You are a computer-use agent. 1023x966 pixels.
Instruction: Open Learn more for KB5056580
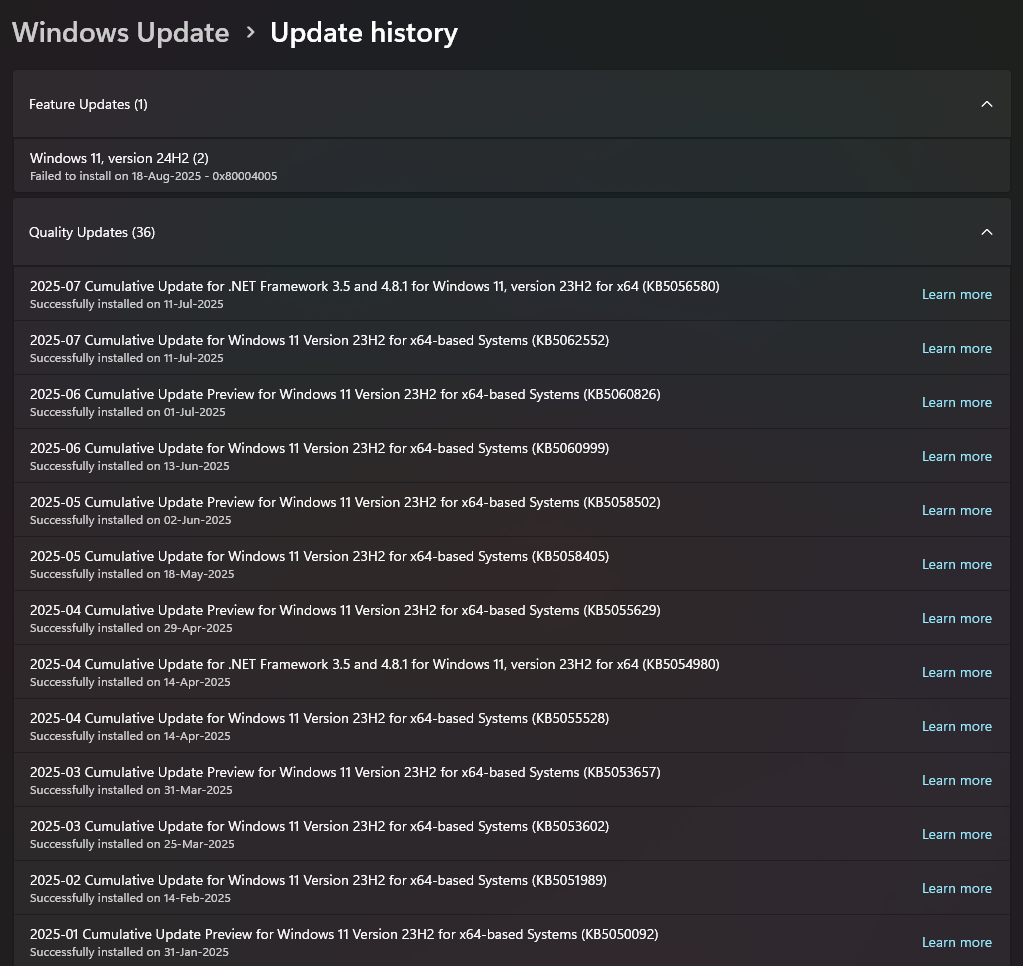tap(956, 294)
